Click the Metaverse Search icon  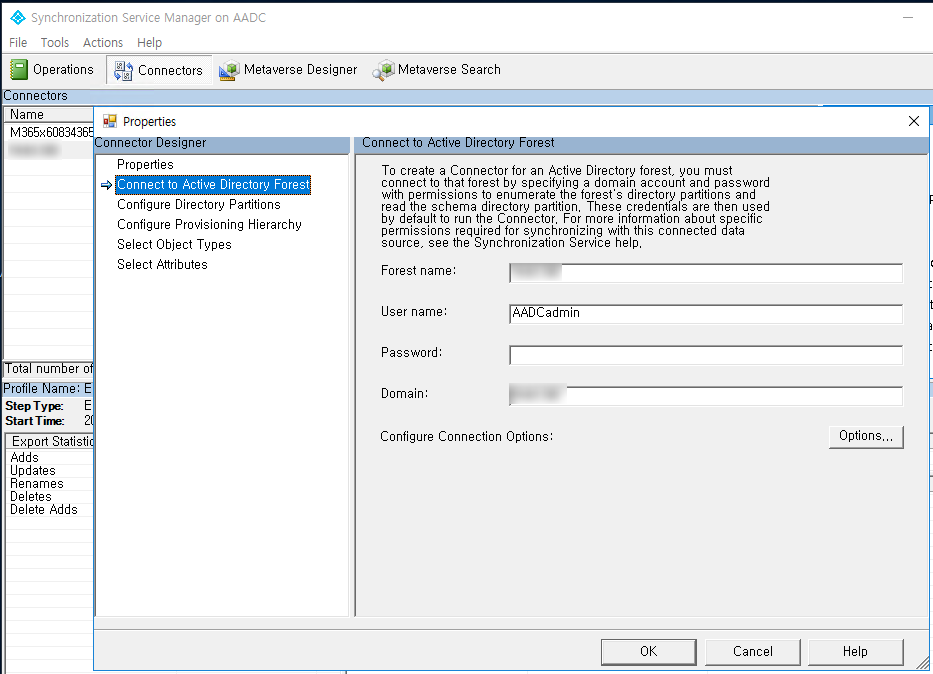coord(383,70)
